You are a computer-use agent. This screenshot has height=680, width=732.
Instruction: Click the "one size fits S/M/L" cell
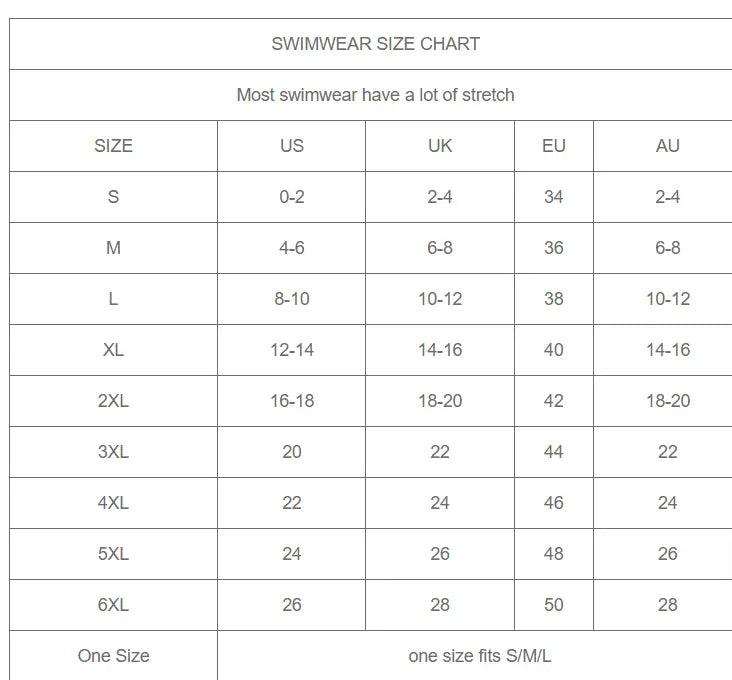click(480, 656)
